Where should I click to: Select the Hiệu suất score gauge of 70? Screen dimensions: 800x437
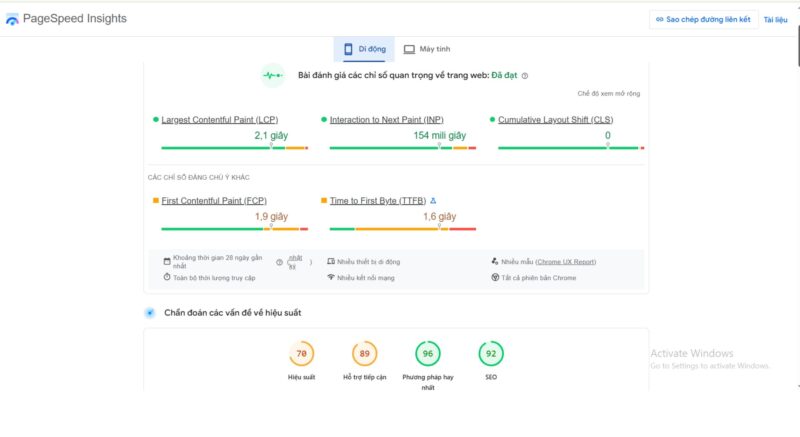pyautogui.click(x=301, y=354)
